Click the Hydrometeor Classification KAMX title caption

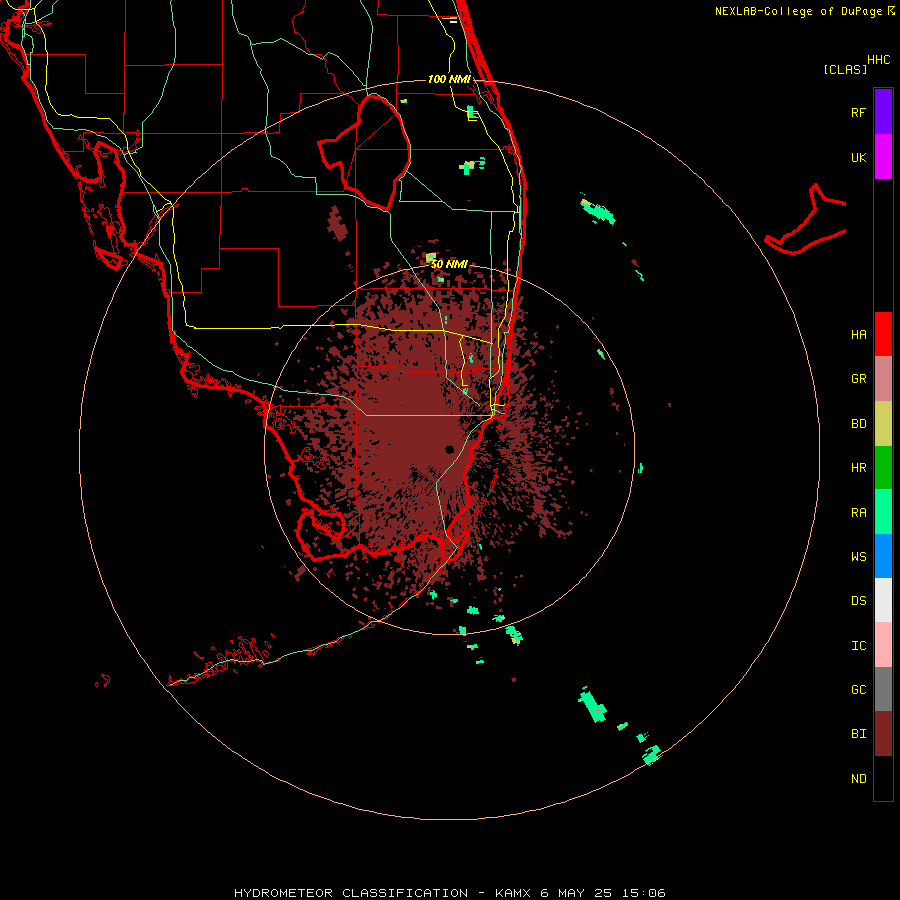[x=450, y=893]
